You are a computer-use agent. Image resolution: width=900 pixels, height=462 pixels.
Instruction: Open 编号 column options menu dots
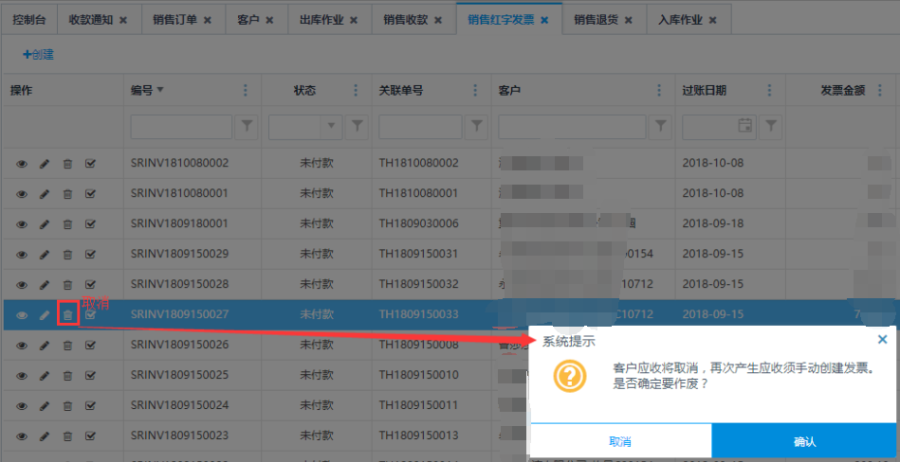coord(246,91)
